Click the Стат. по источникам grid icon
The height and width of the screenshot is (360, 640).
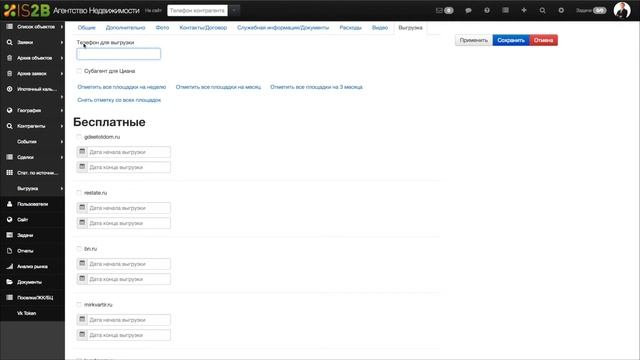click(x=9, y=173)
